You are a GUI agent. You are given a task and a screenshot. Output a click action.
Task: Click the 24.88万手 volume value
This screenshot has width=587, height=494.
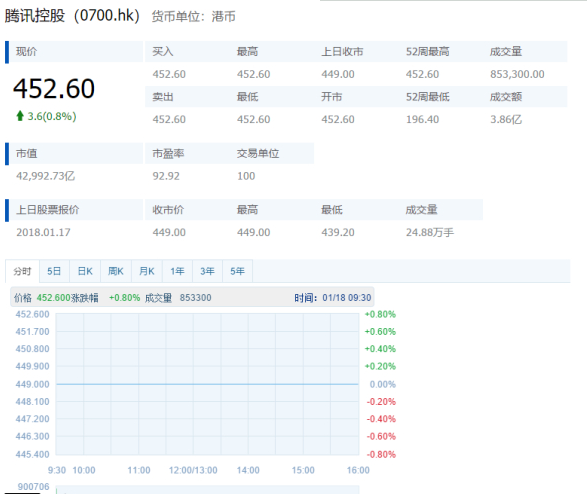430,232
